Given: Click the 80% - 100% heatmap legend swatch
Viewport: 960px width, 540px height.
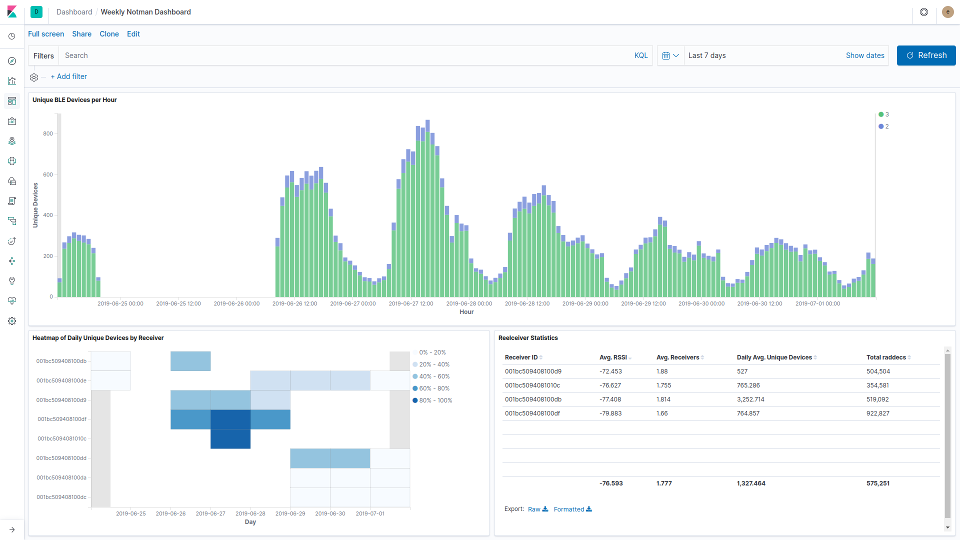Looking at the screenshot, I should [415, 400].
